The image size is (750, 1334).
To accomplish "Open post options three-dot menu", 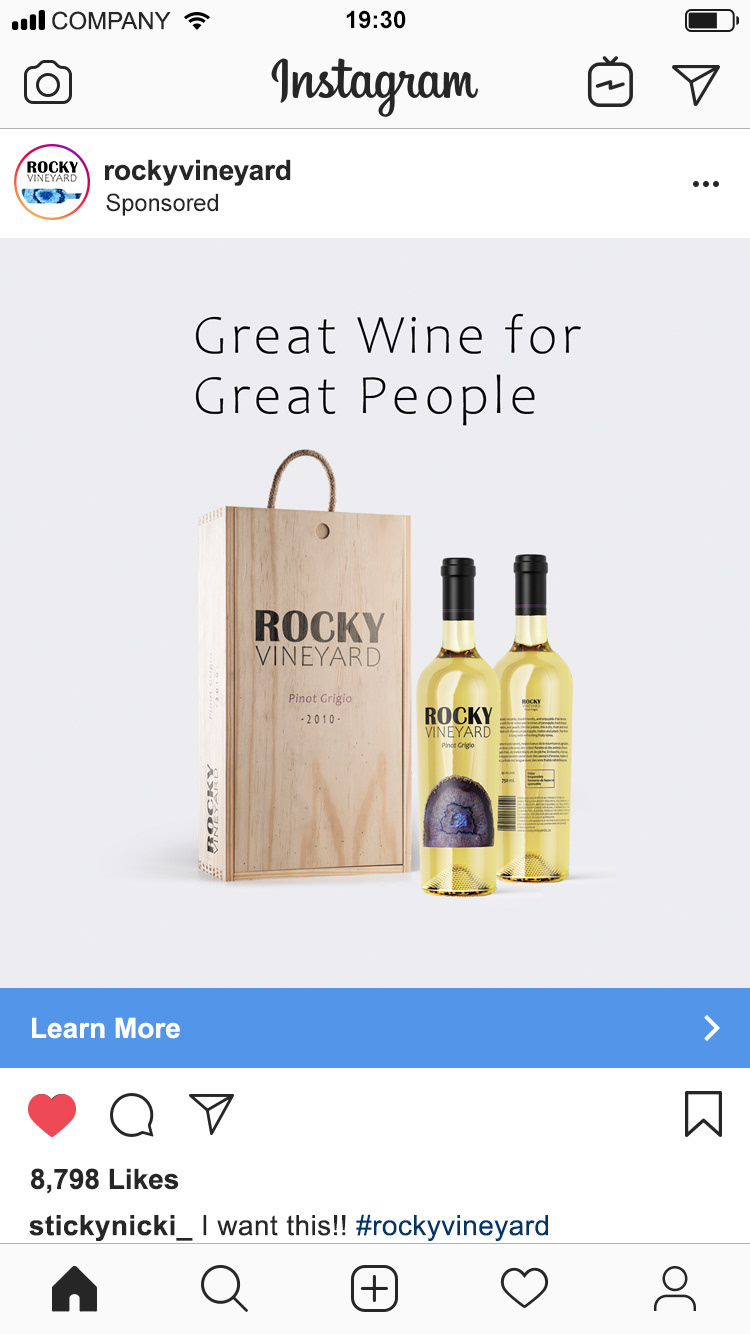I will coord(706,184).
